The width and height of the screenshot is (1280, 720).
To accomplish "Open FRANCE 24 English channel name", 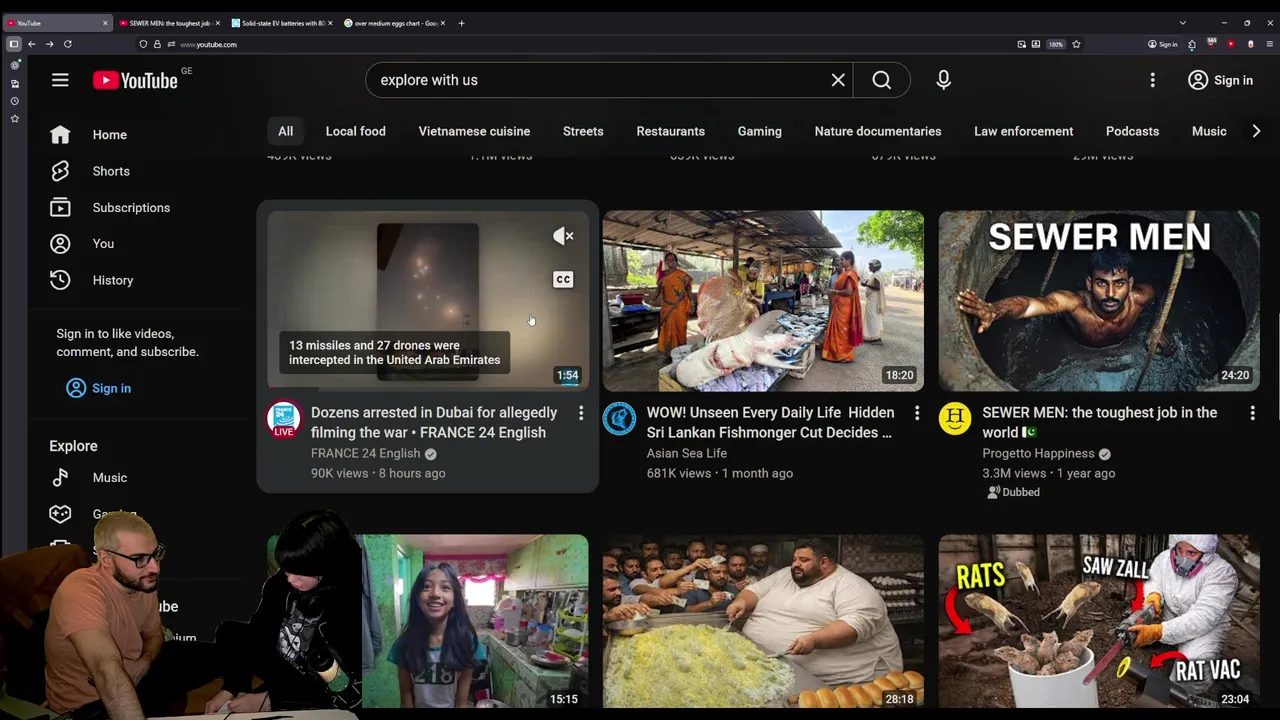I will 365,454.
